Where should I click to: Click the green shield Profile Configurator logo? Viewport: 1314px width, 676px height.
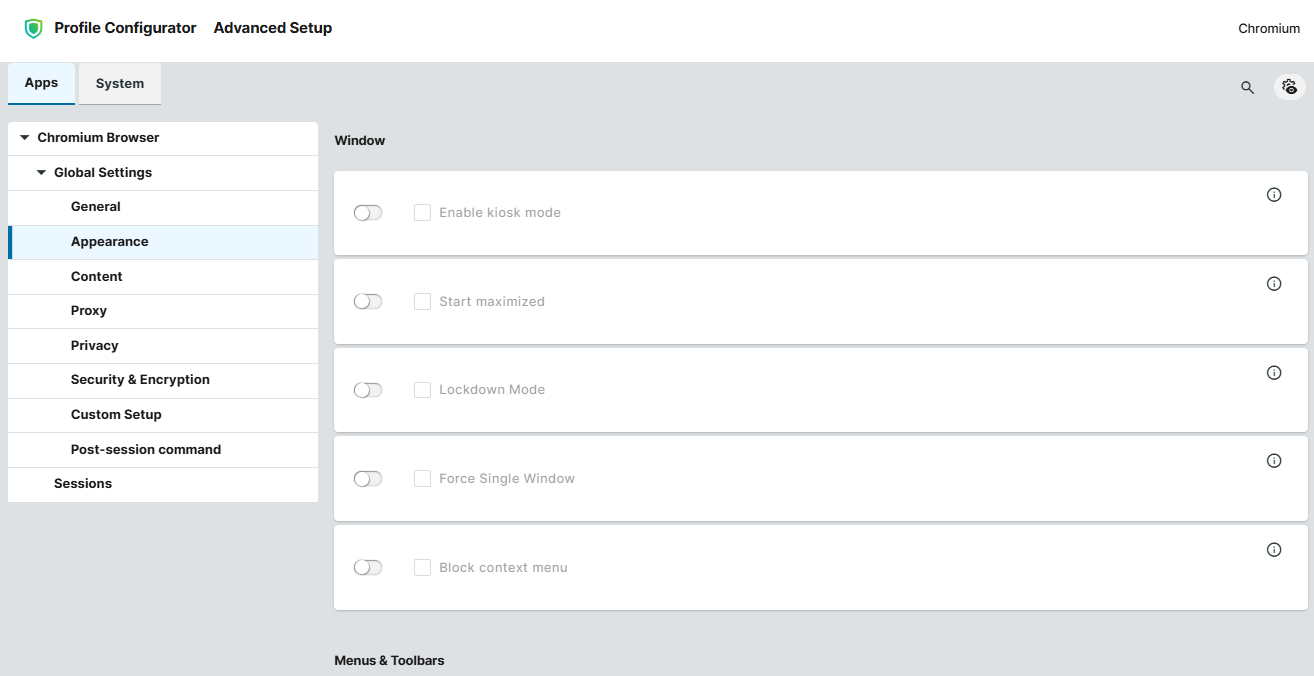(34, 28)
